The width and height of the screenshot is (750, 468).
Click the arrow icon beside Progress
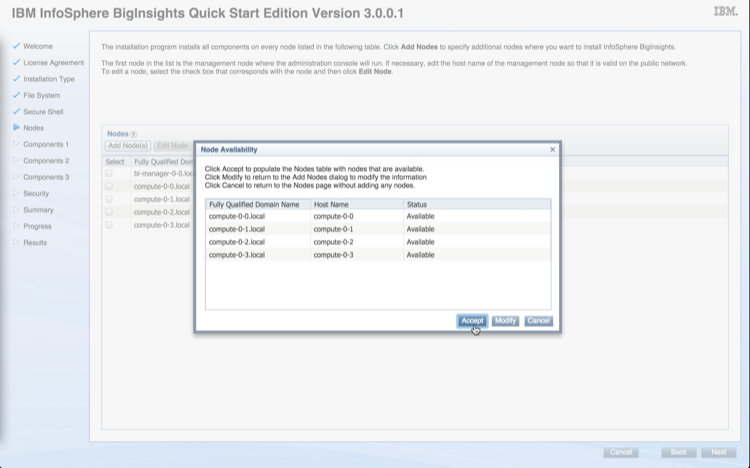coord(16,225)
